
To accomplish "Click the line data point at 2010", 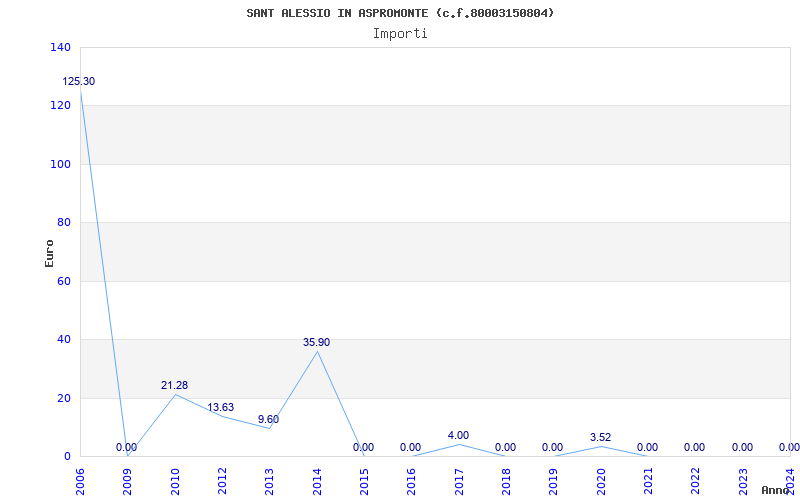I will coord(175,394).
